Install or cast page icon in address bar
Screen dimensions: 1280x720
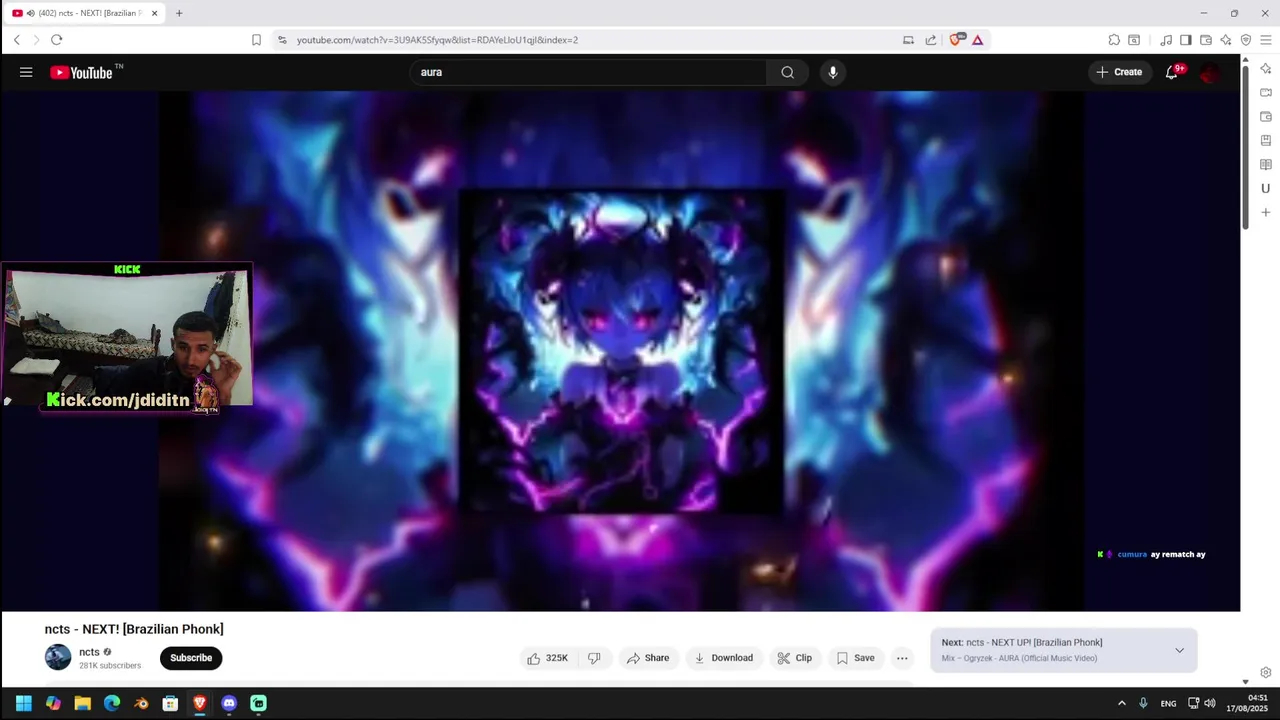point(908,40)
